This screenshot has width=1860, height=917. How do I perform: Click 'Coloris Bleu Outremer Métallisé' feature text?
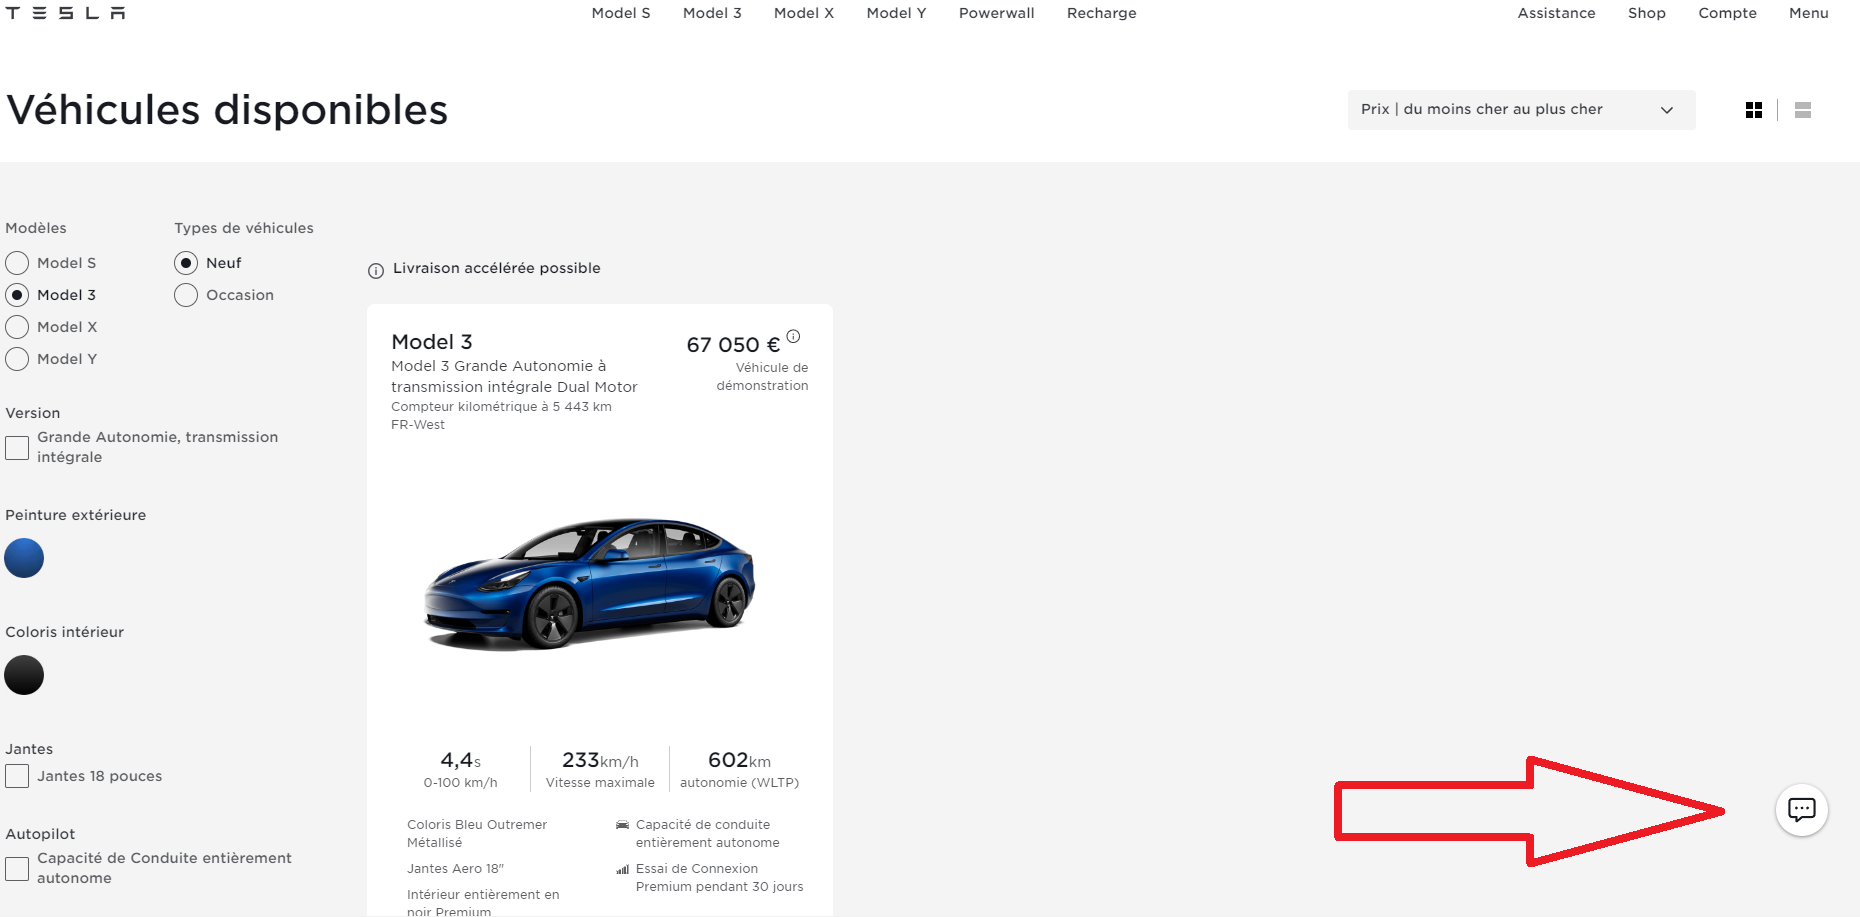(x=477, y=834)
